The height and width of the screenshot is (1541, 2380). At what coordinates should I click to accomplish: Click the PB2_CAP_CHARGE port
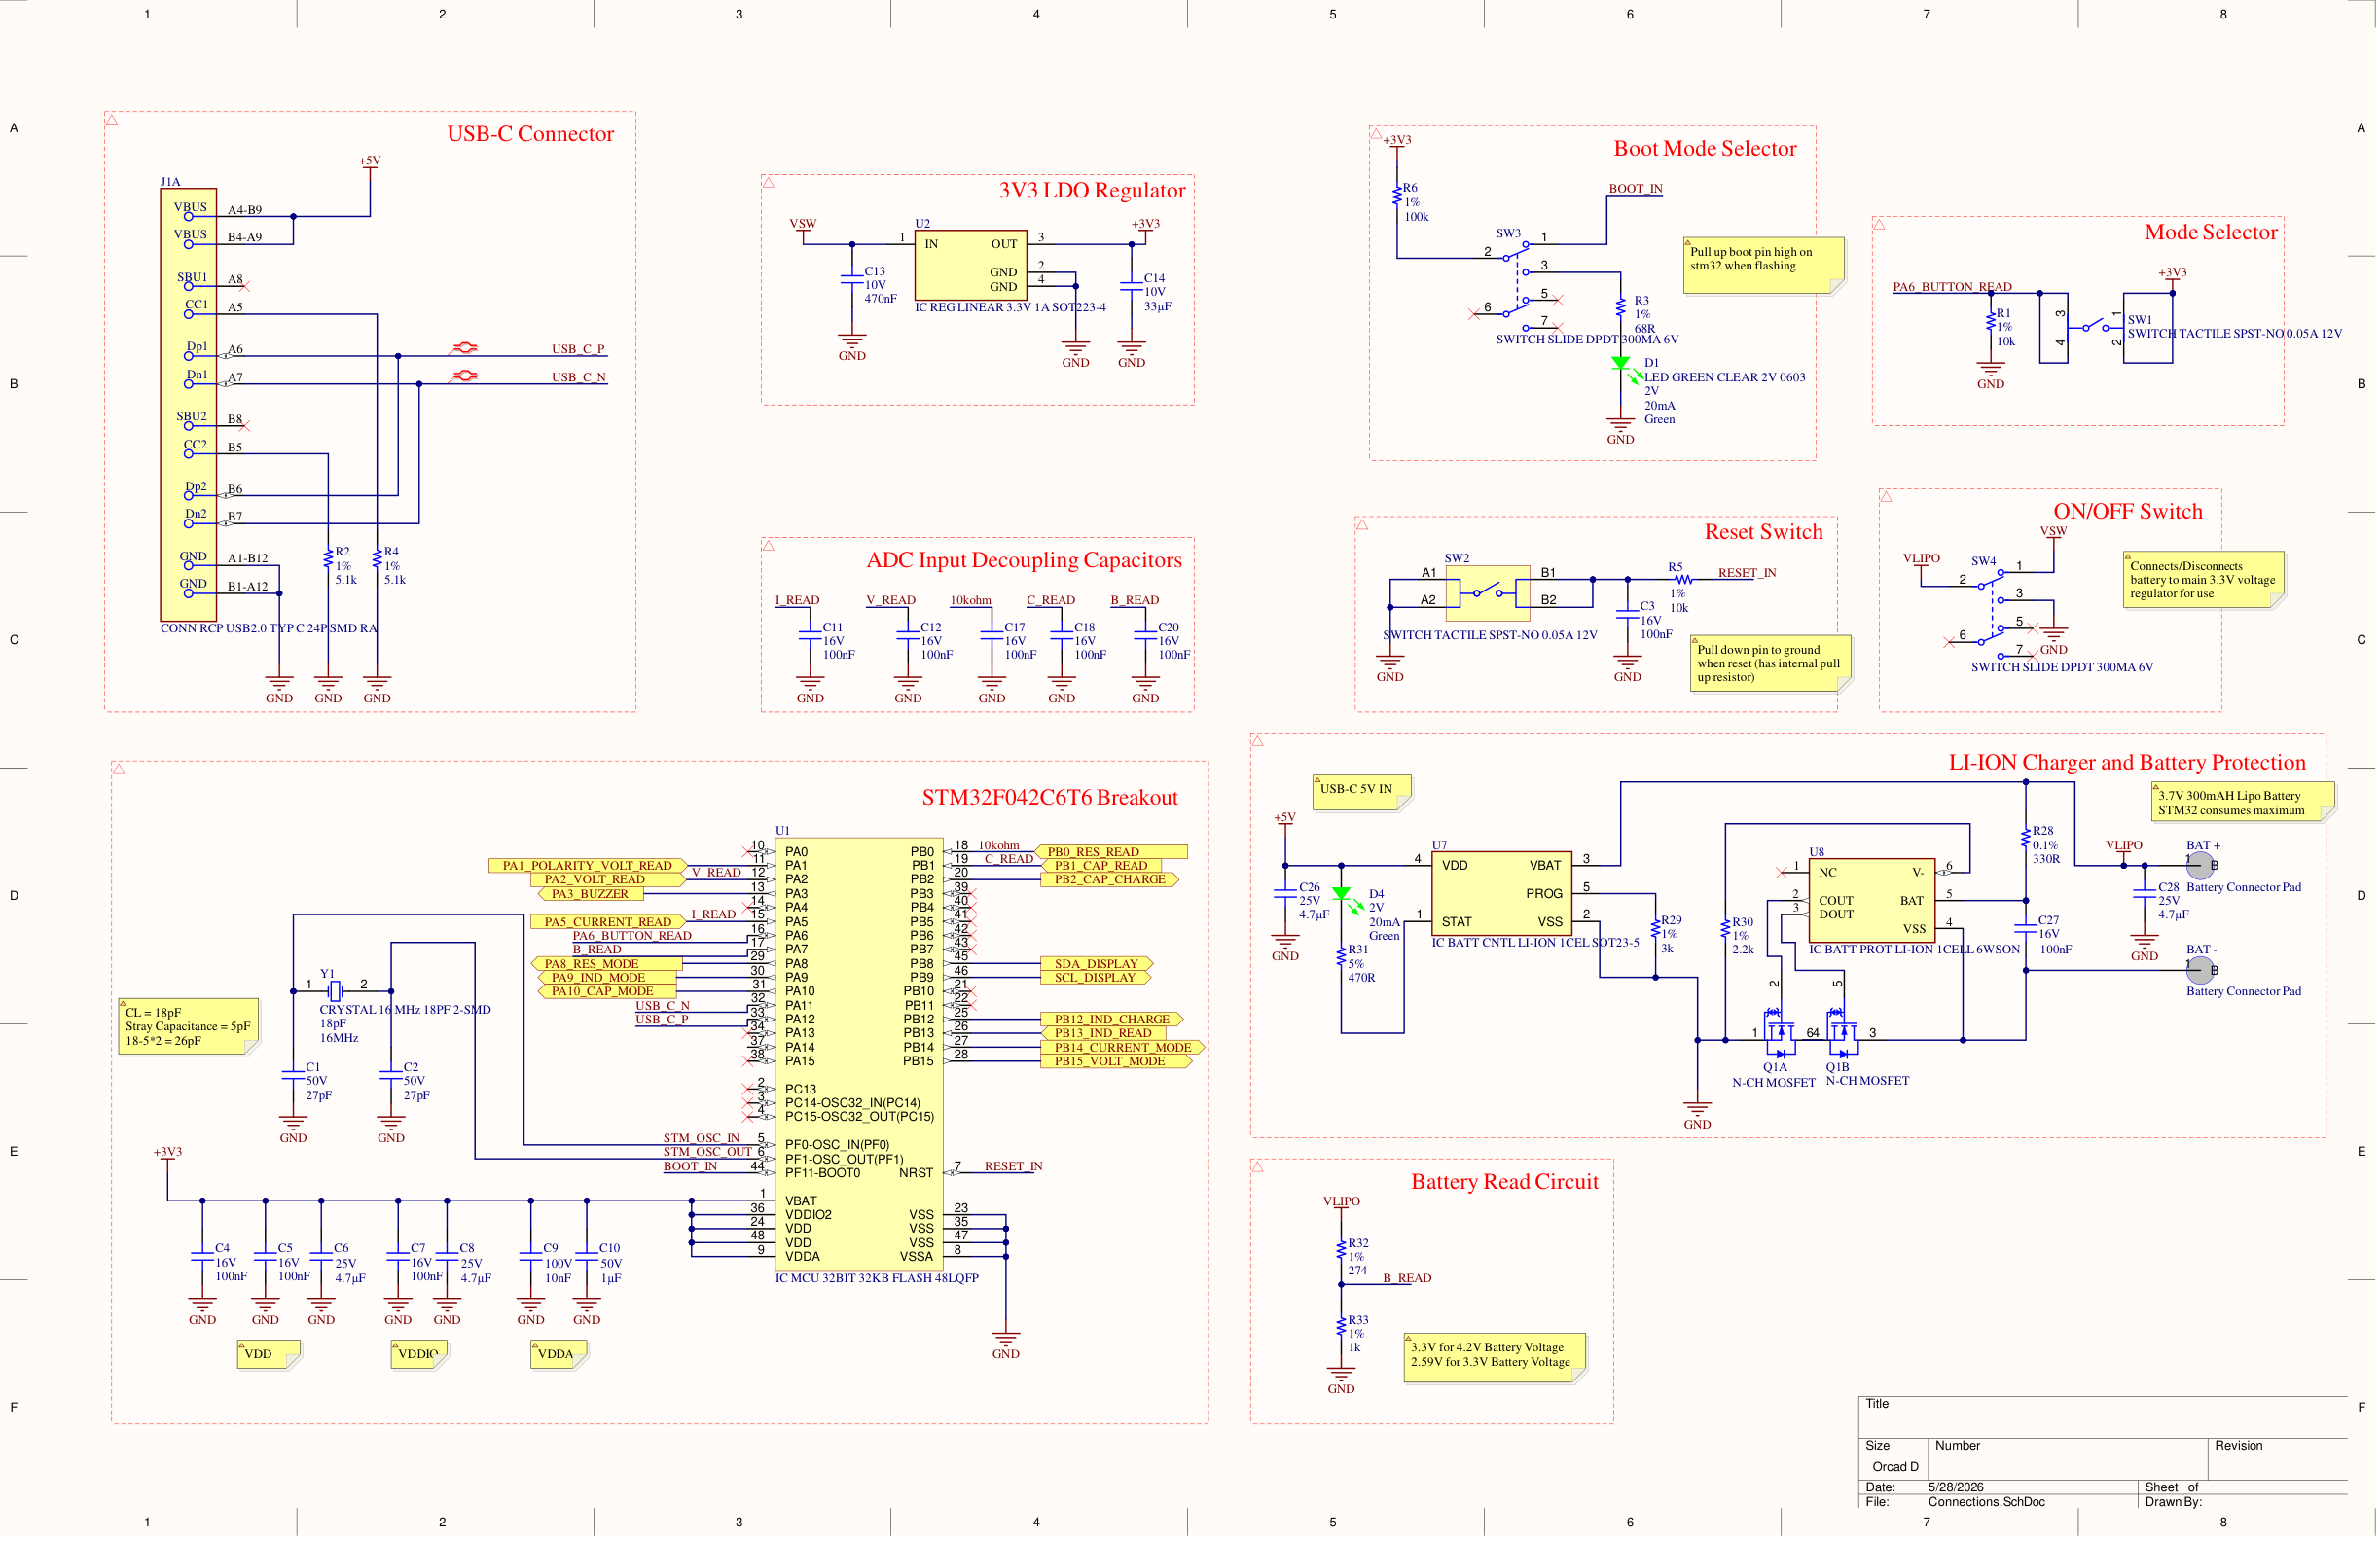point(1110,880)
